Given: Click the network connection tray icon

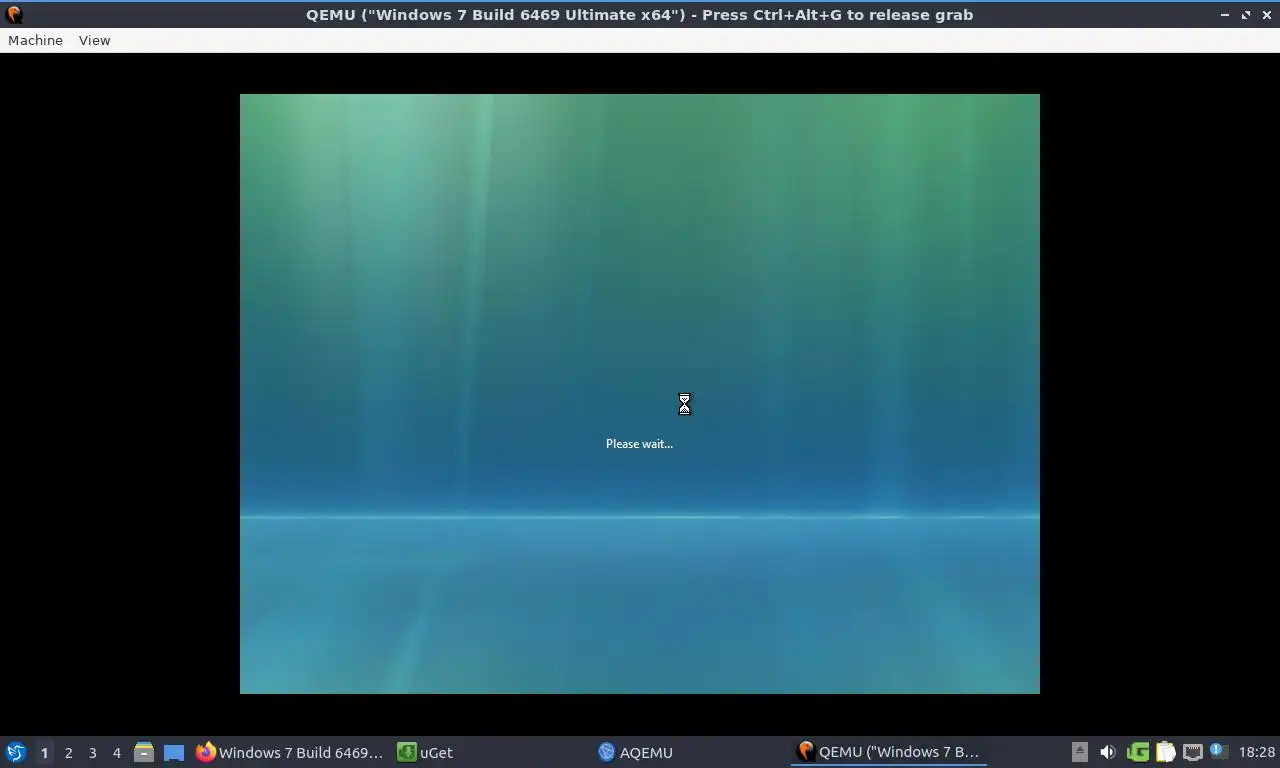Looking at the screenshot, I should (x=1192, y=752).
